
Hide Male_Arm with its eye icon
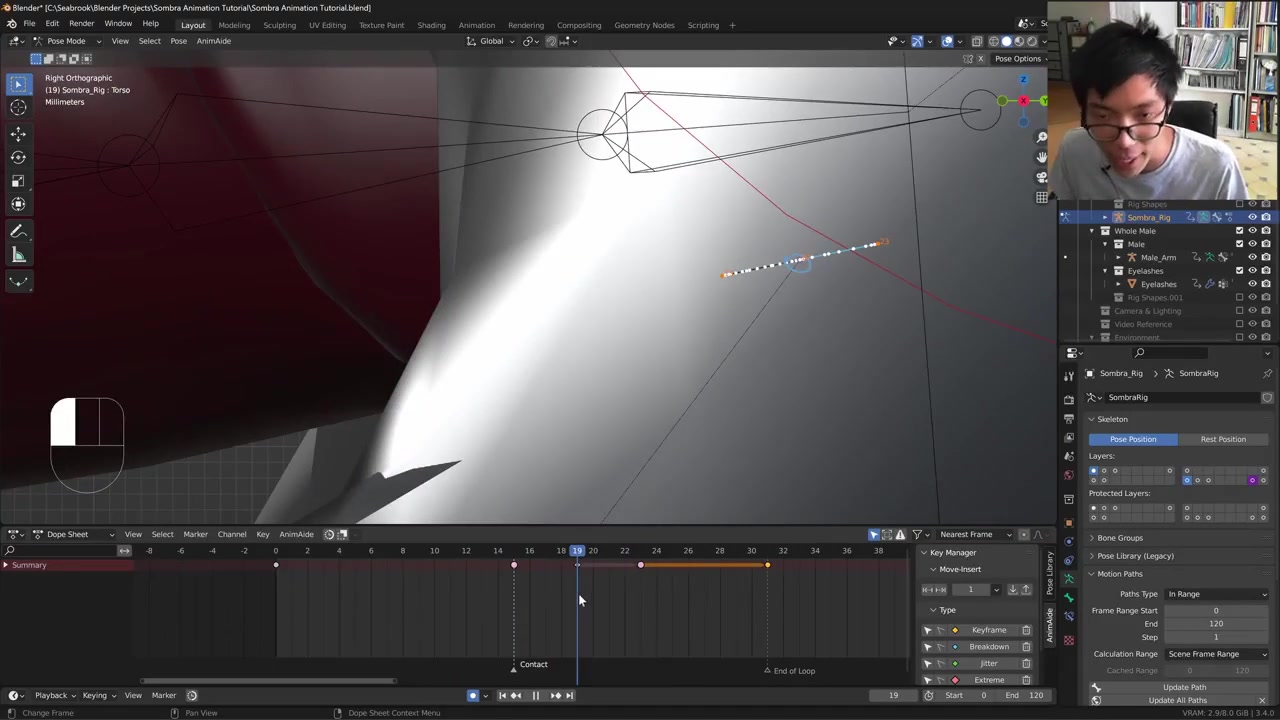pos(1252,258)
